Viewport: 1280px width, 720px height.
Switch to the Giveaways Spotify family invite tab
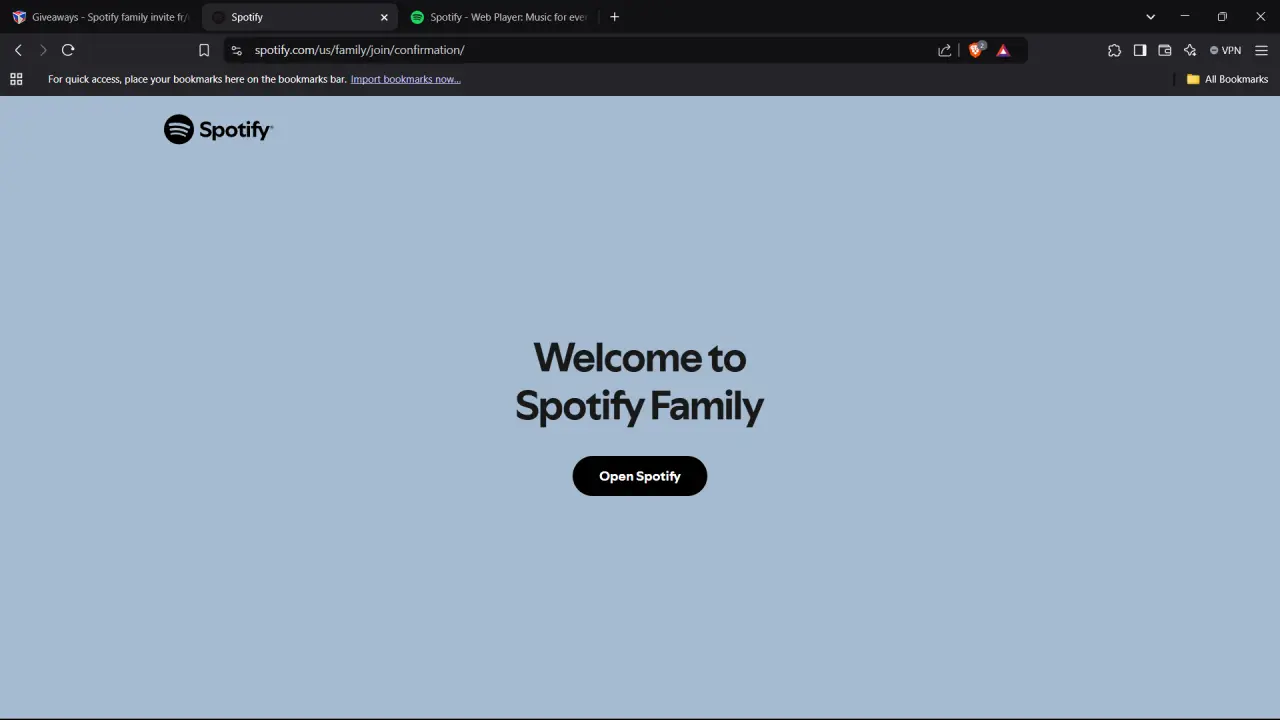click(x=100, y=17)
